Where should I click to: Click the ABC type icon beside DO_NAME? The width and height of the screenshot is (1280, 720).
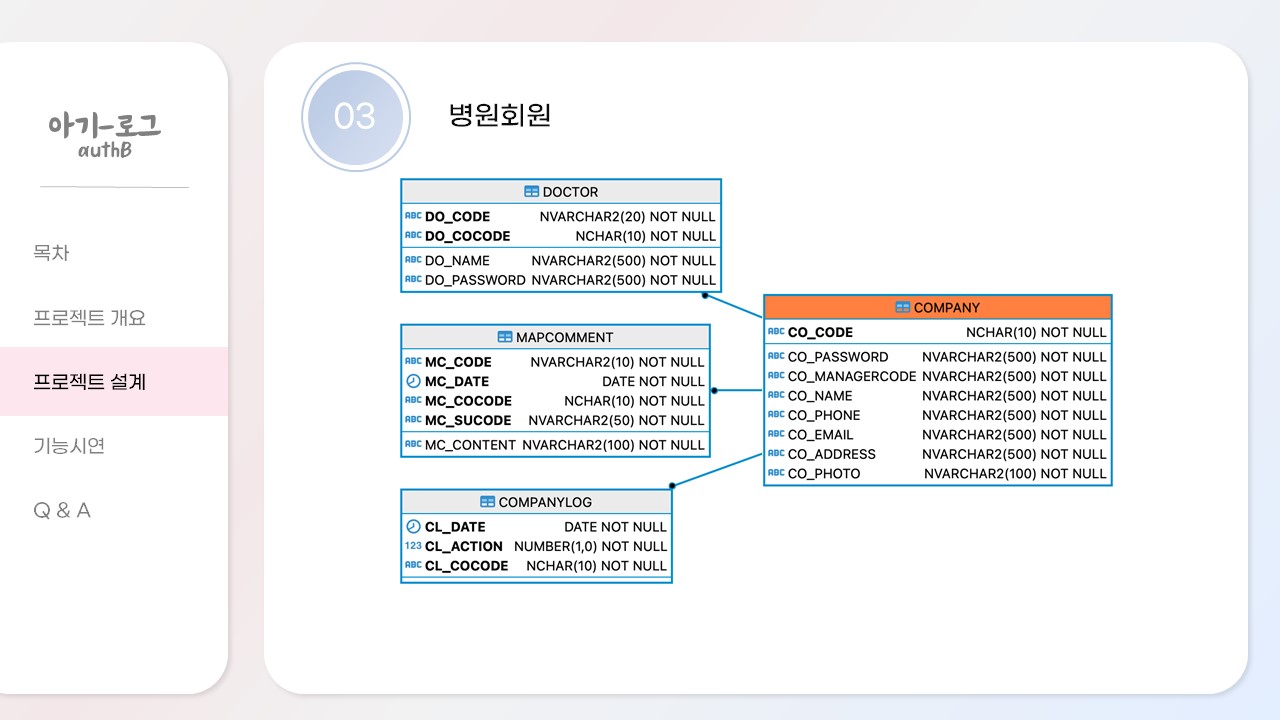(x=413, y=260)
